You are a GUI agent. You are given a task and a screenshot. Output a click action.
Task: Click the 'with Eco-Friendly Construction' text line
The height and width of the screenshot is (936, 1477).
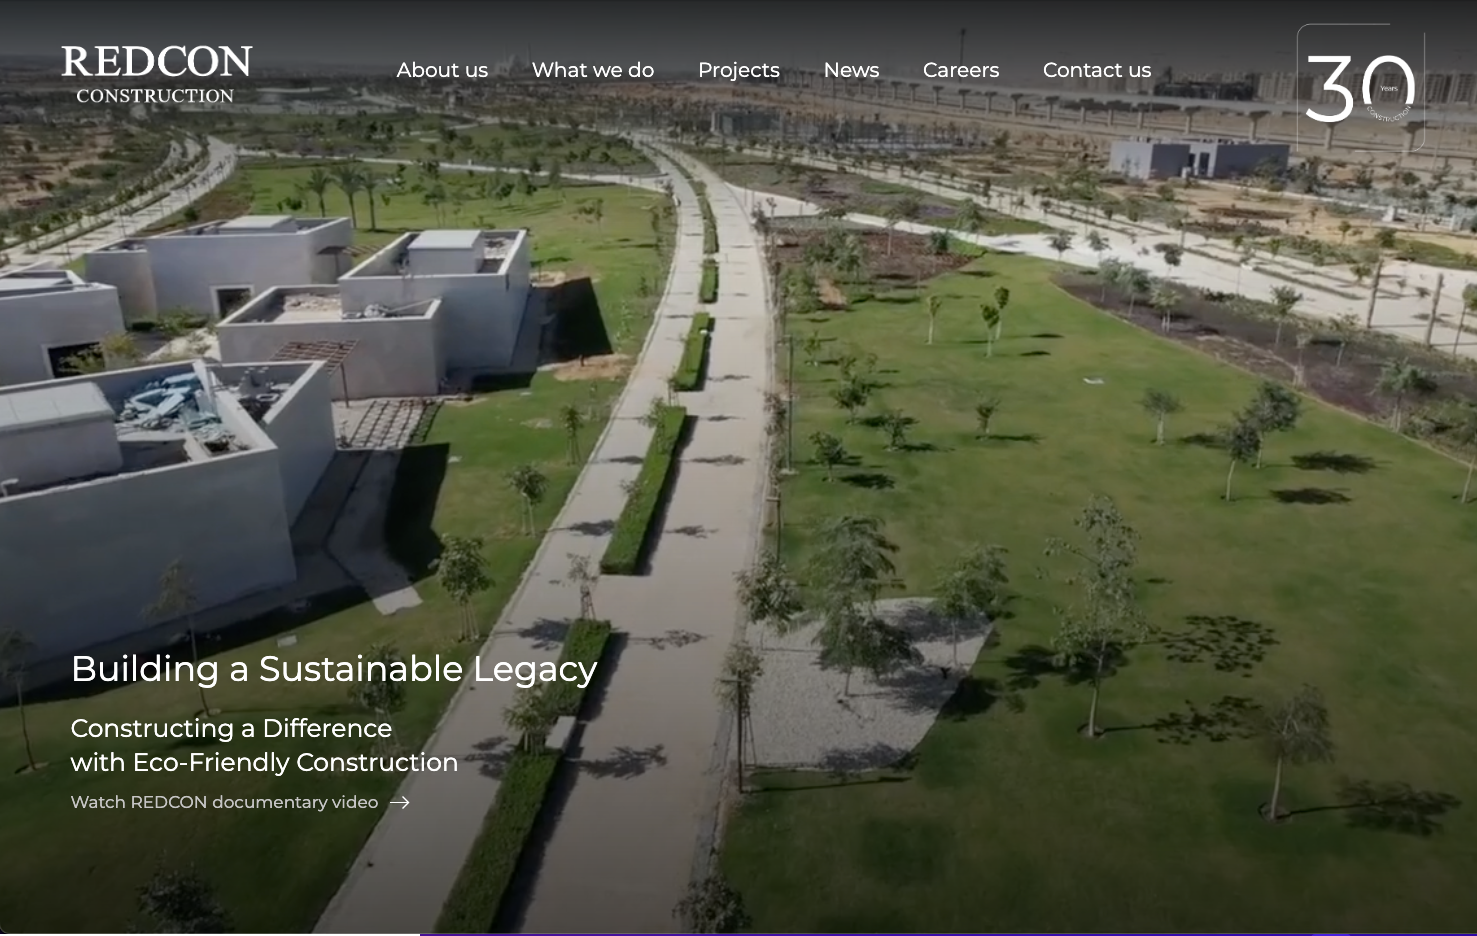[264, 762]
